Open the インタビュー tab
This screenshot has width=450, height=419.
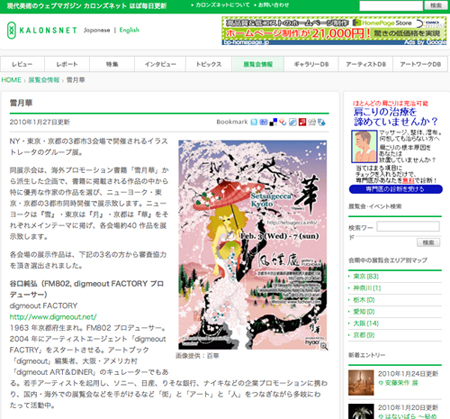pos(160,64)
